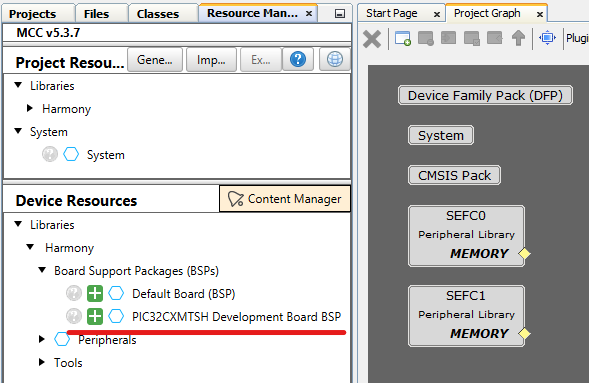Screen dimensions: 589x383
Task: Click the greyed box icon with a left arrow
Action: pos(495,38)
